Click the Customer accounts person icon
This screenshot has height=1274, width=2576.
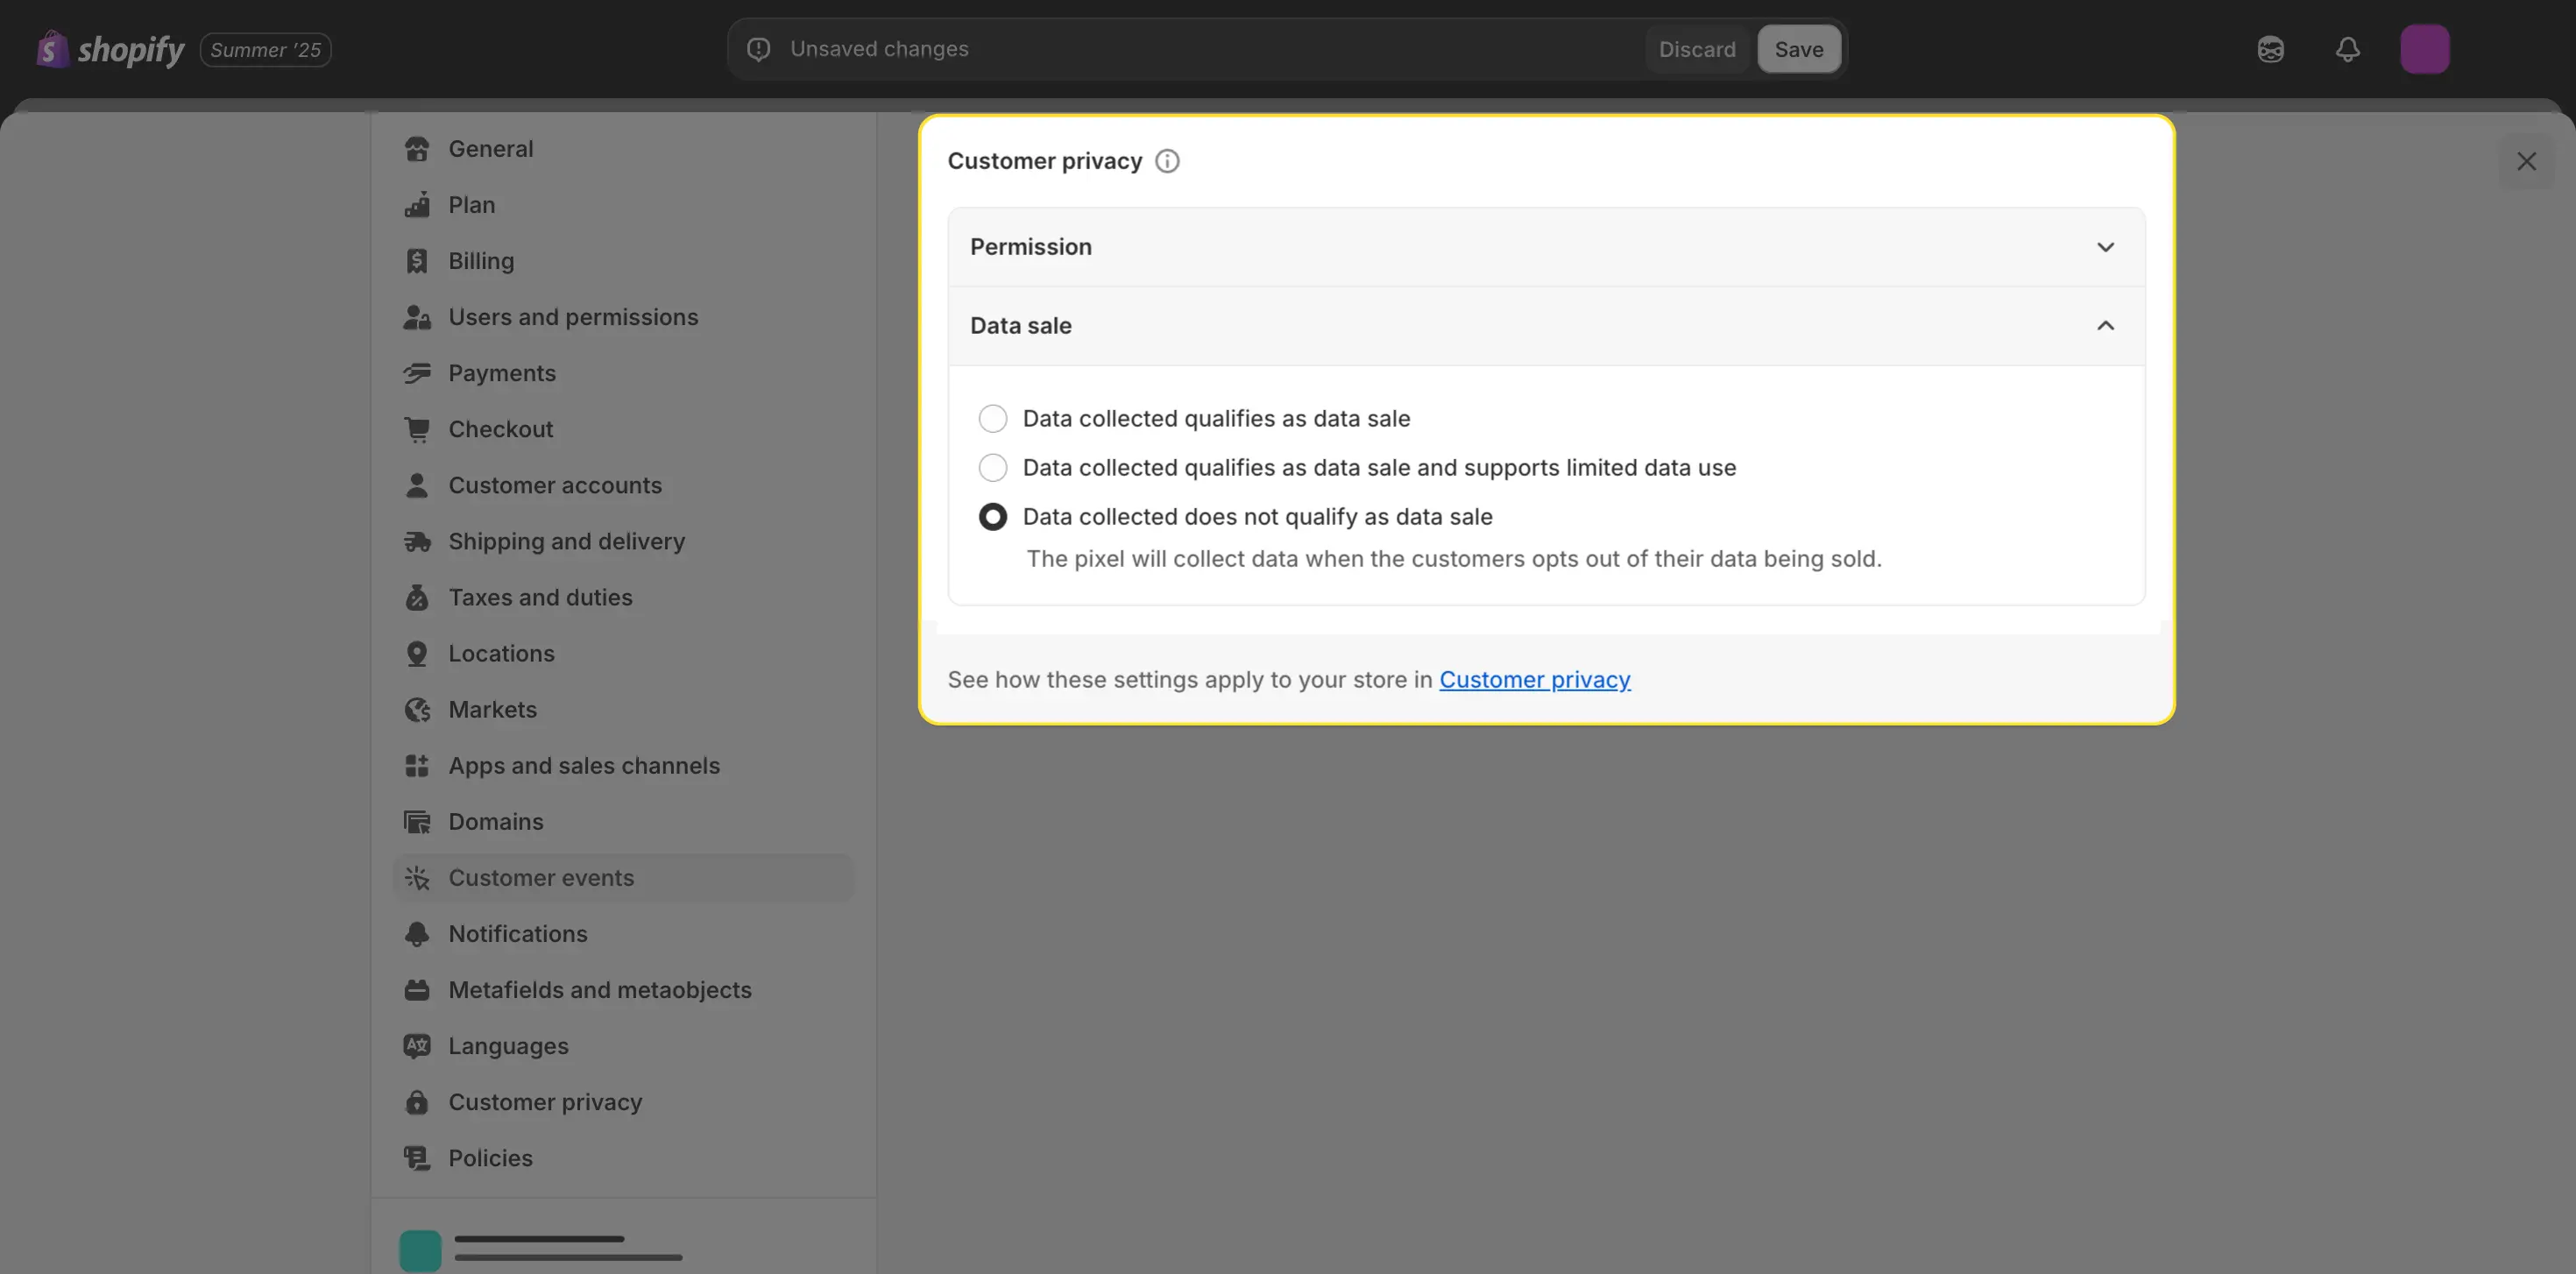click(x=417, y=485)
